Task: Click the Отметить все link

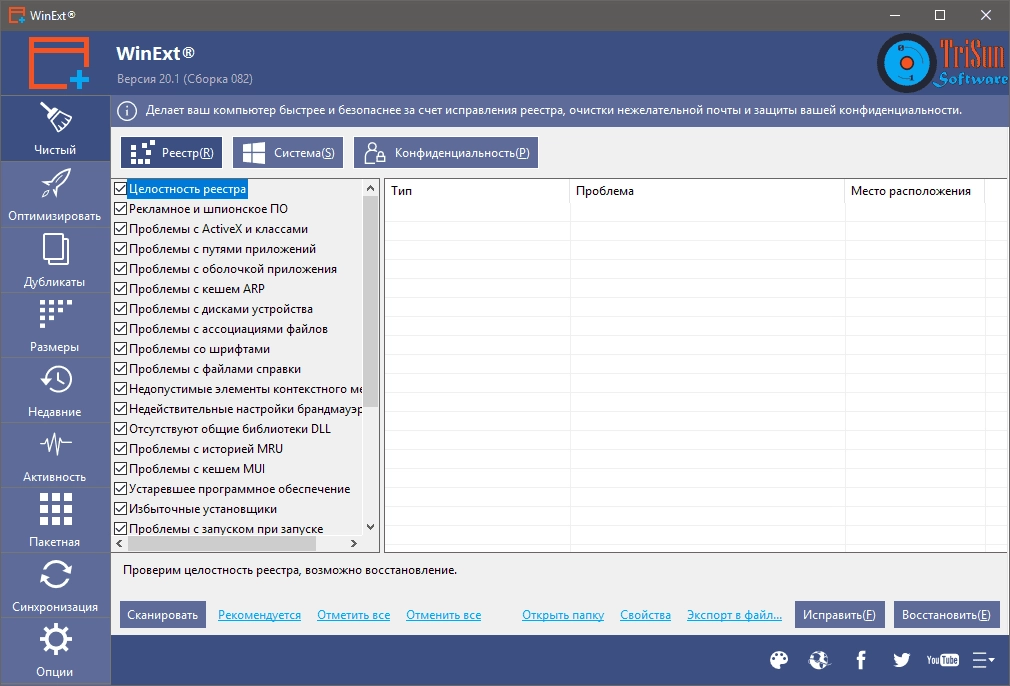Action: (x=354, y=615)
